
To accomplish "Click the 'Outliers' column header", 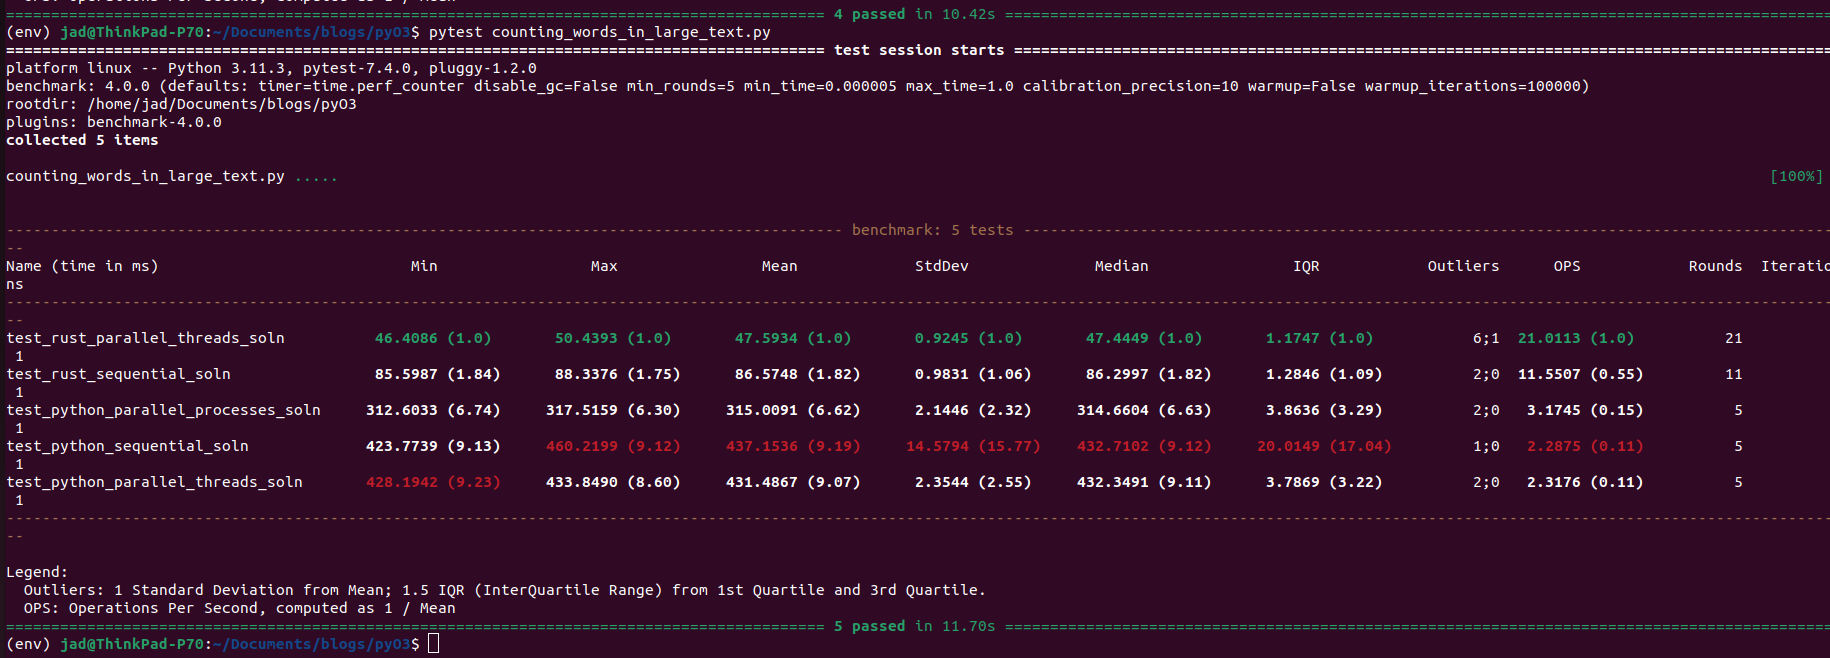I will (1463, 266).
